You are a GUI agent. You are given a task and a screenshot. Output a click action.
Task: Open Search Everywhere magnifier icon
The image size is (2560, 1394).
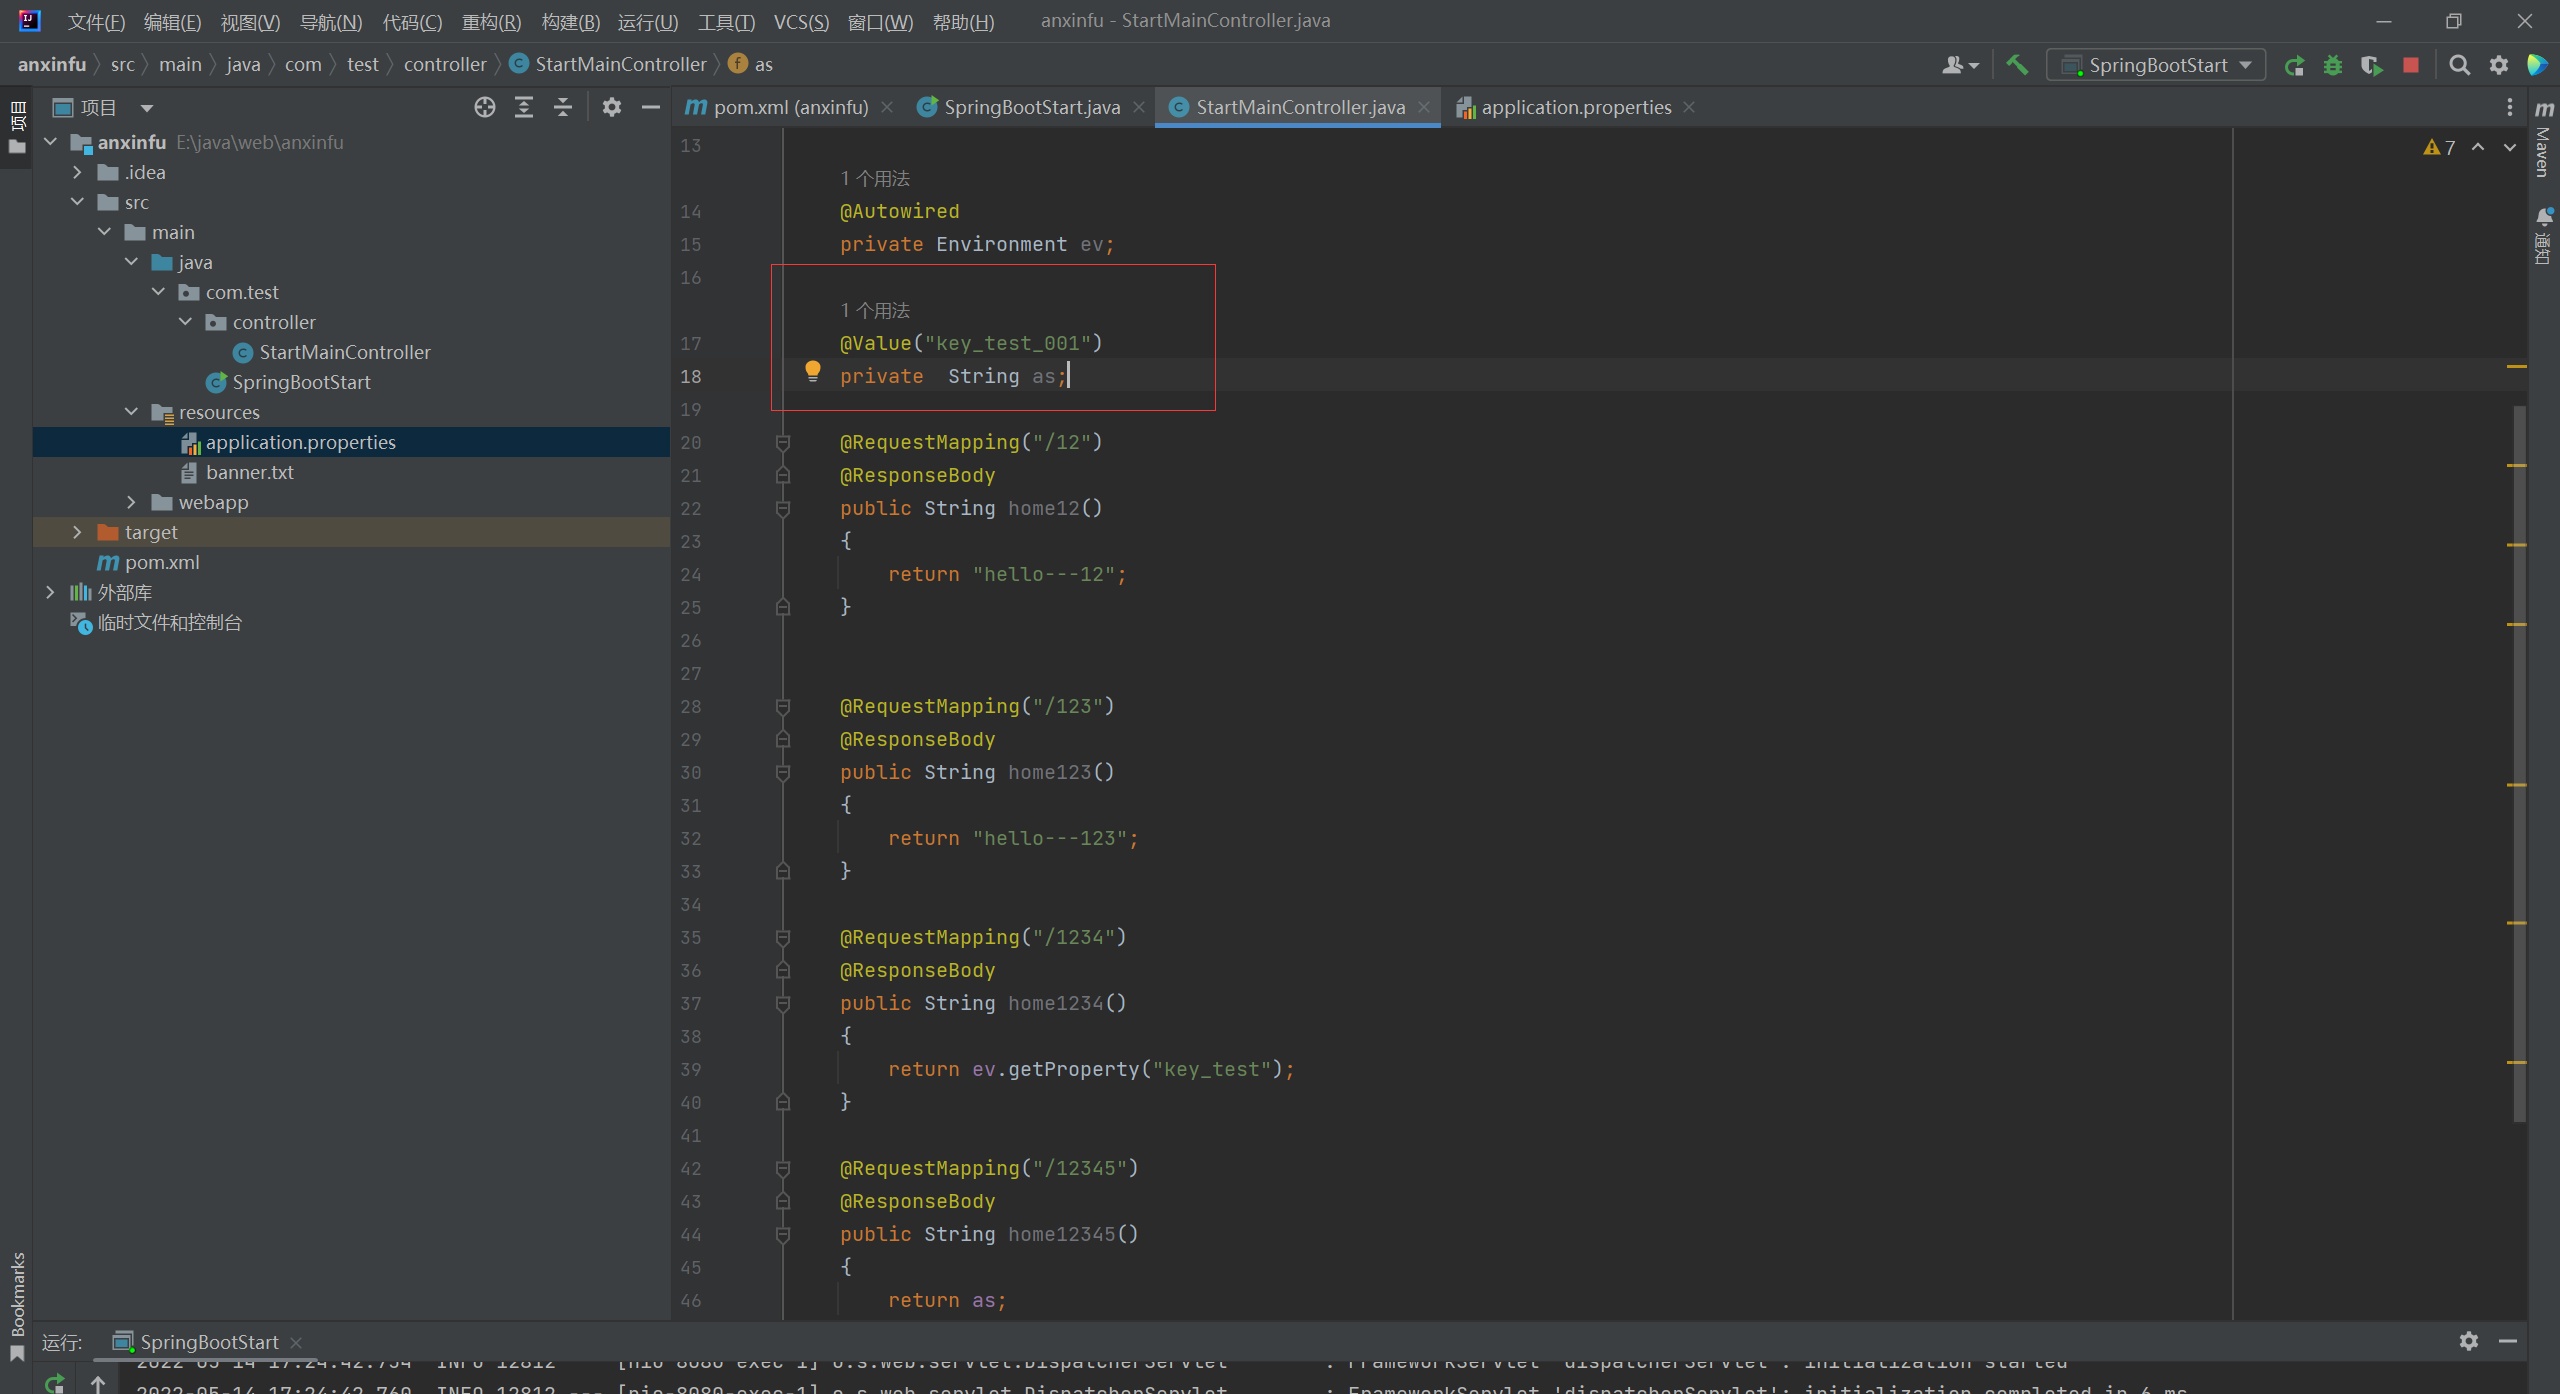coord(2459,65)
